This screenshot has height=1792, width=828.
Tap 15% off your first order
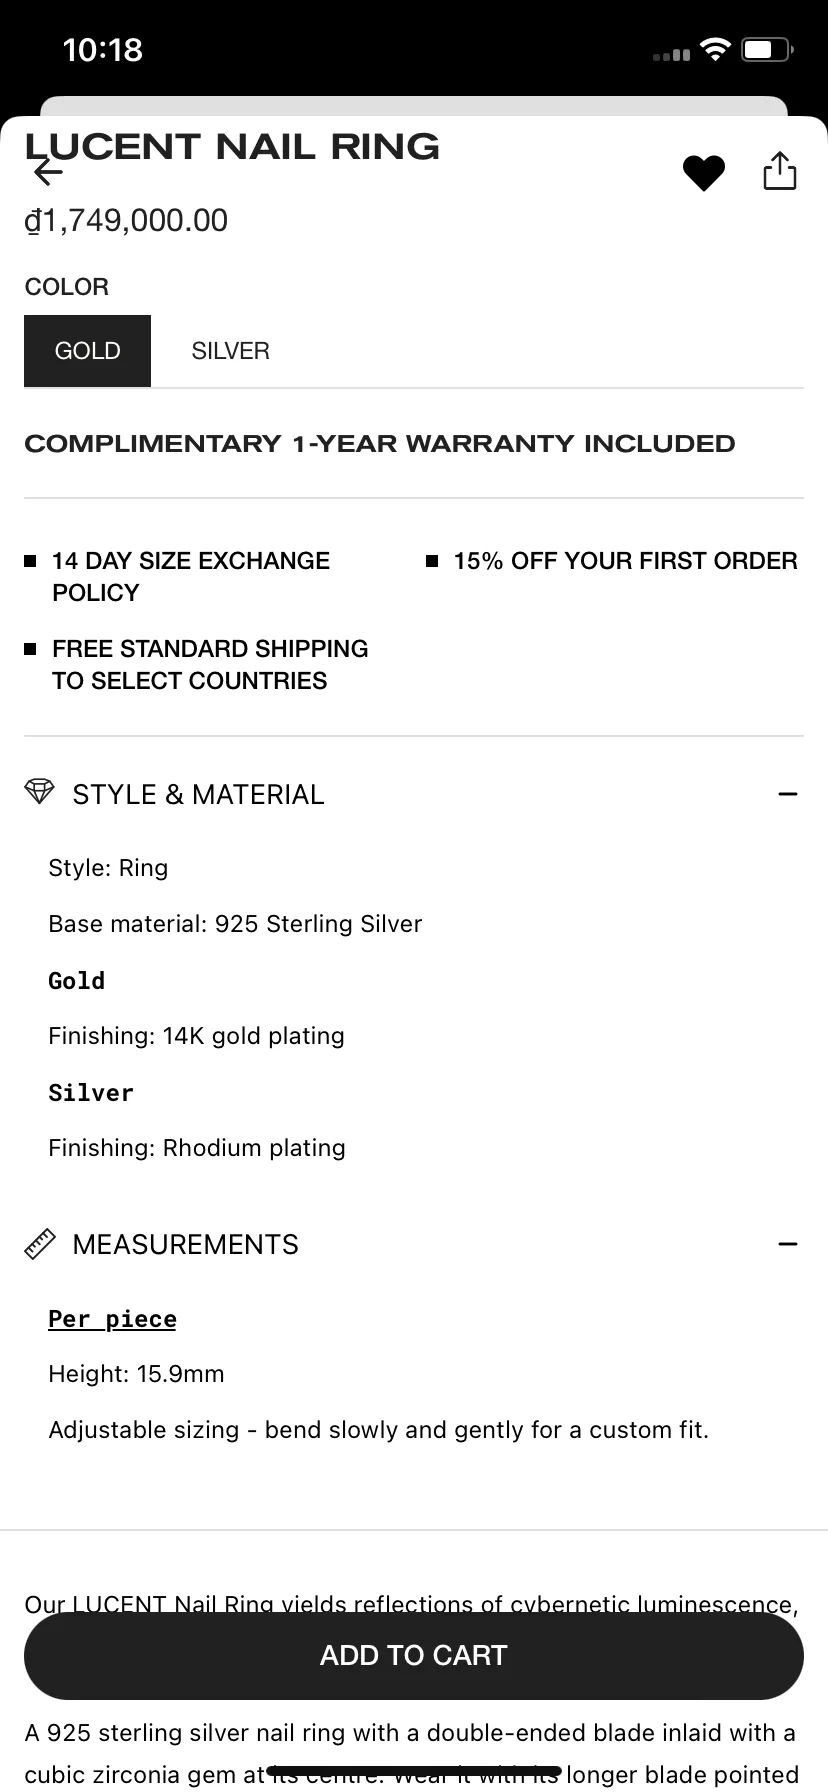click(625, 561)
